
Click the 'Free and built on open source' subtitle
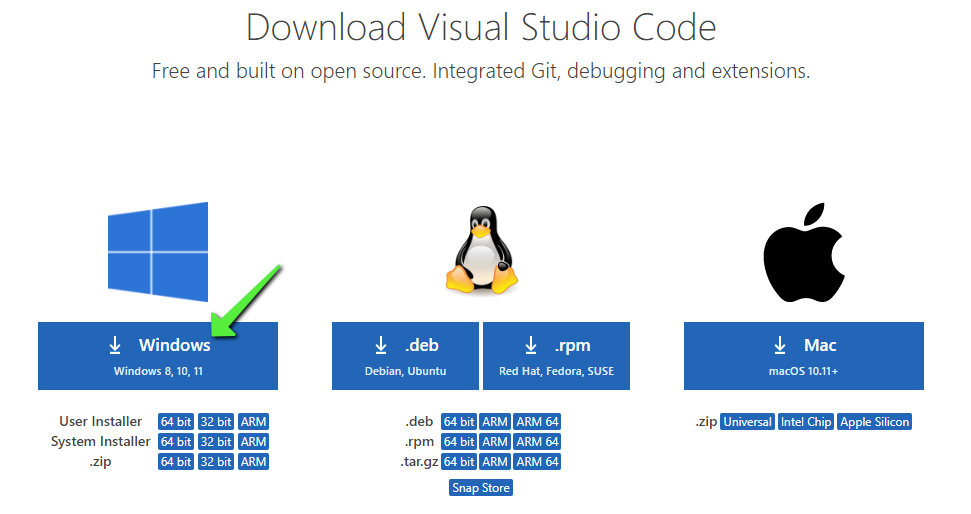(x=481, y=71)
